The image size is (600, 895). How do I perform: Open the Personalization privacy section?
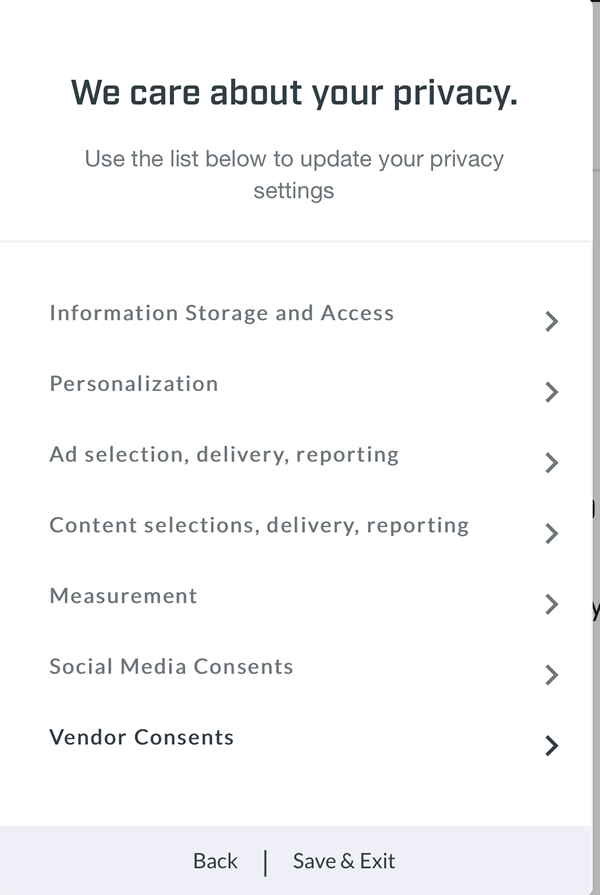(x=134, y=384)
